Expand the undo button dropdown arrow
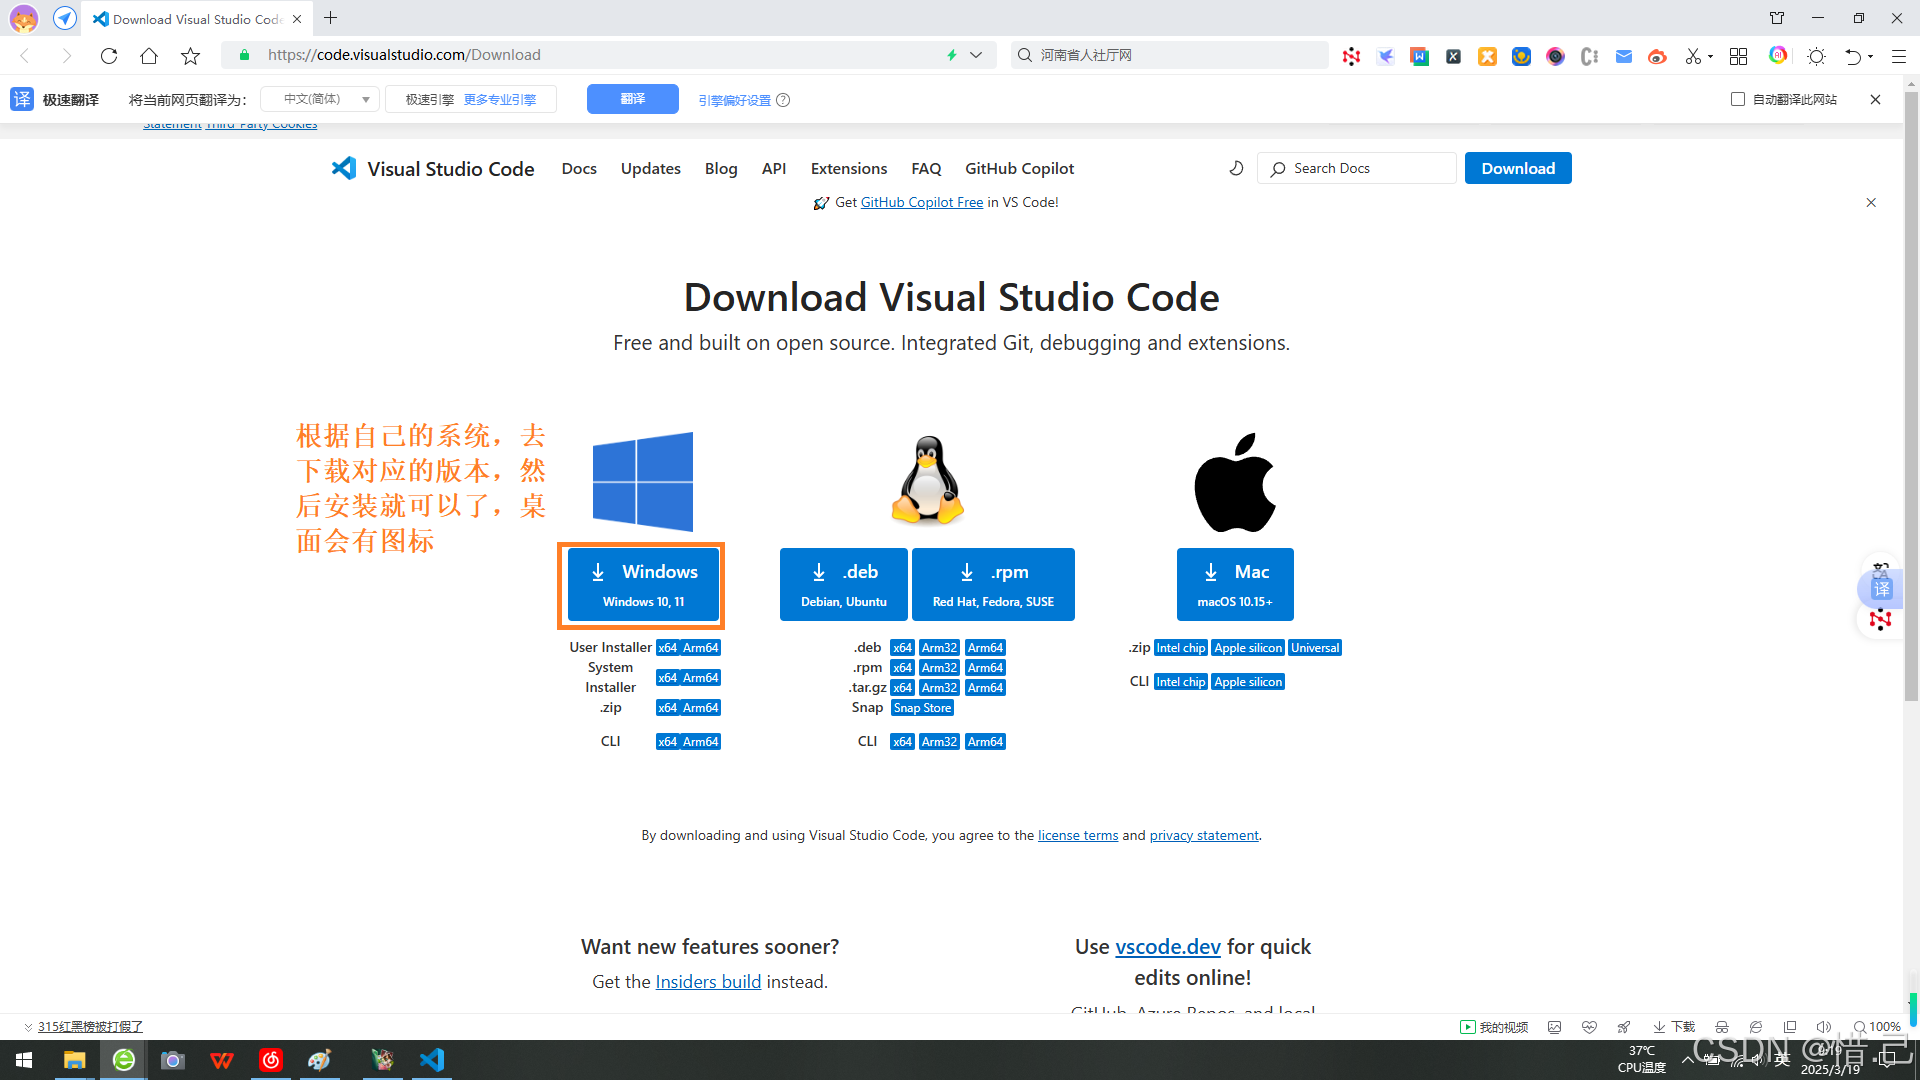Viewport: 1922px width, 1082px height. [x=1869, y=56]
